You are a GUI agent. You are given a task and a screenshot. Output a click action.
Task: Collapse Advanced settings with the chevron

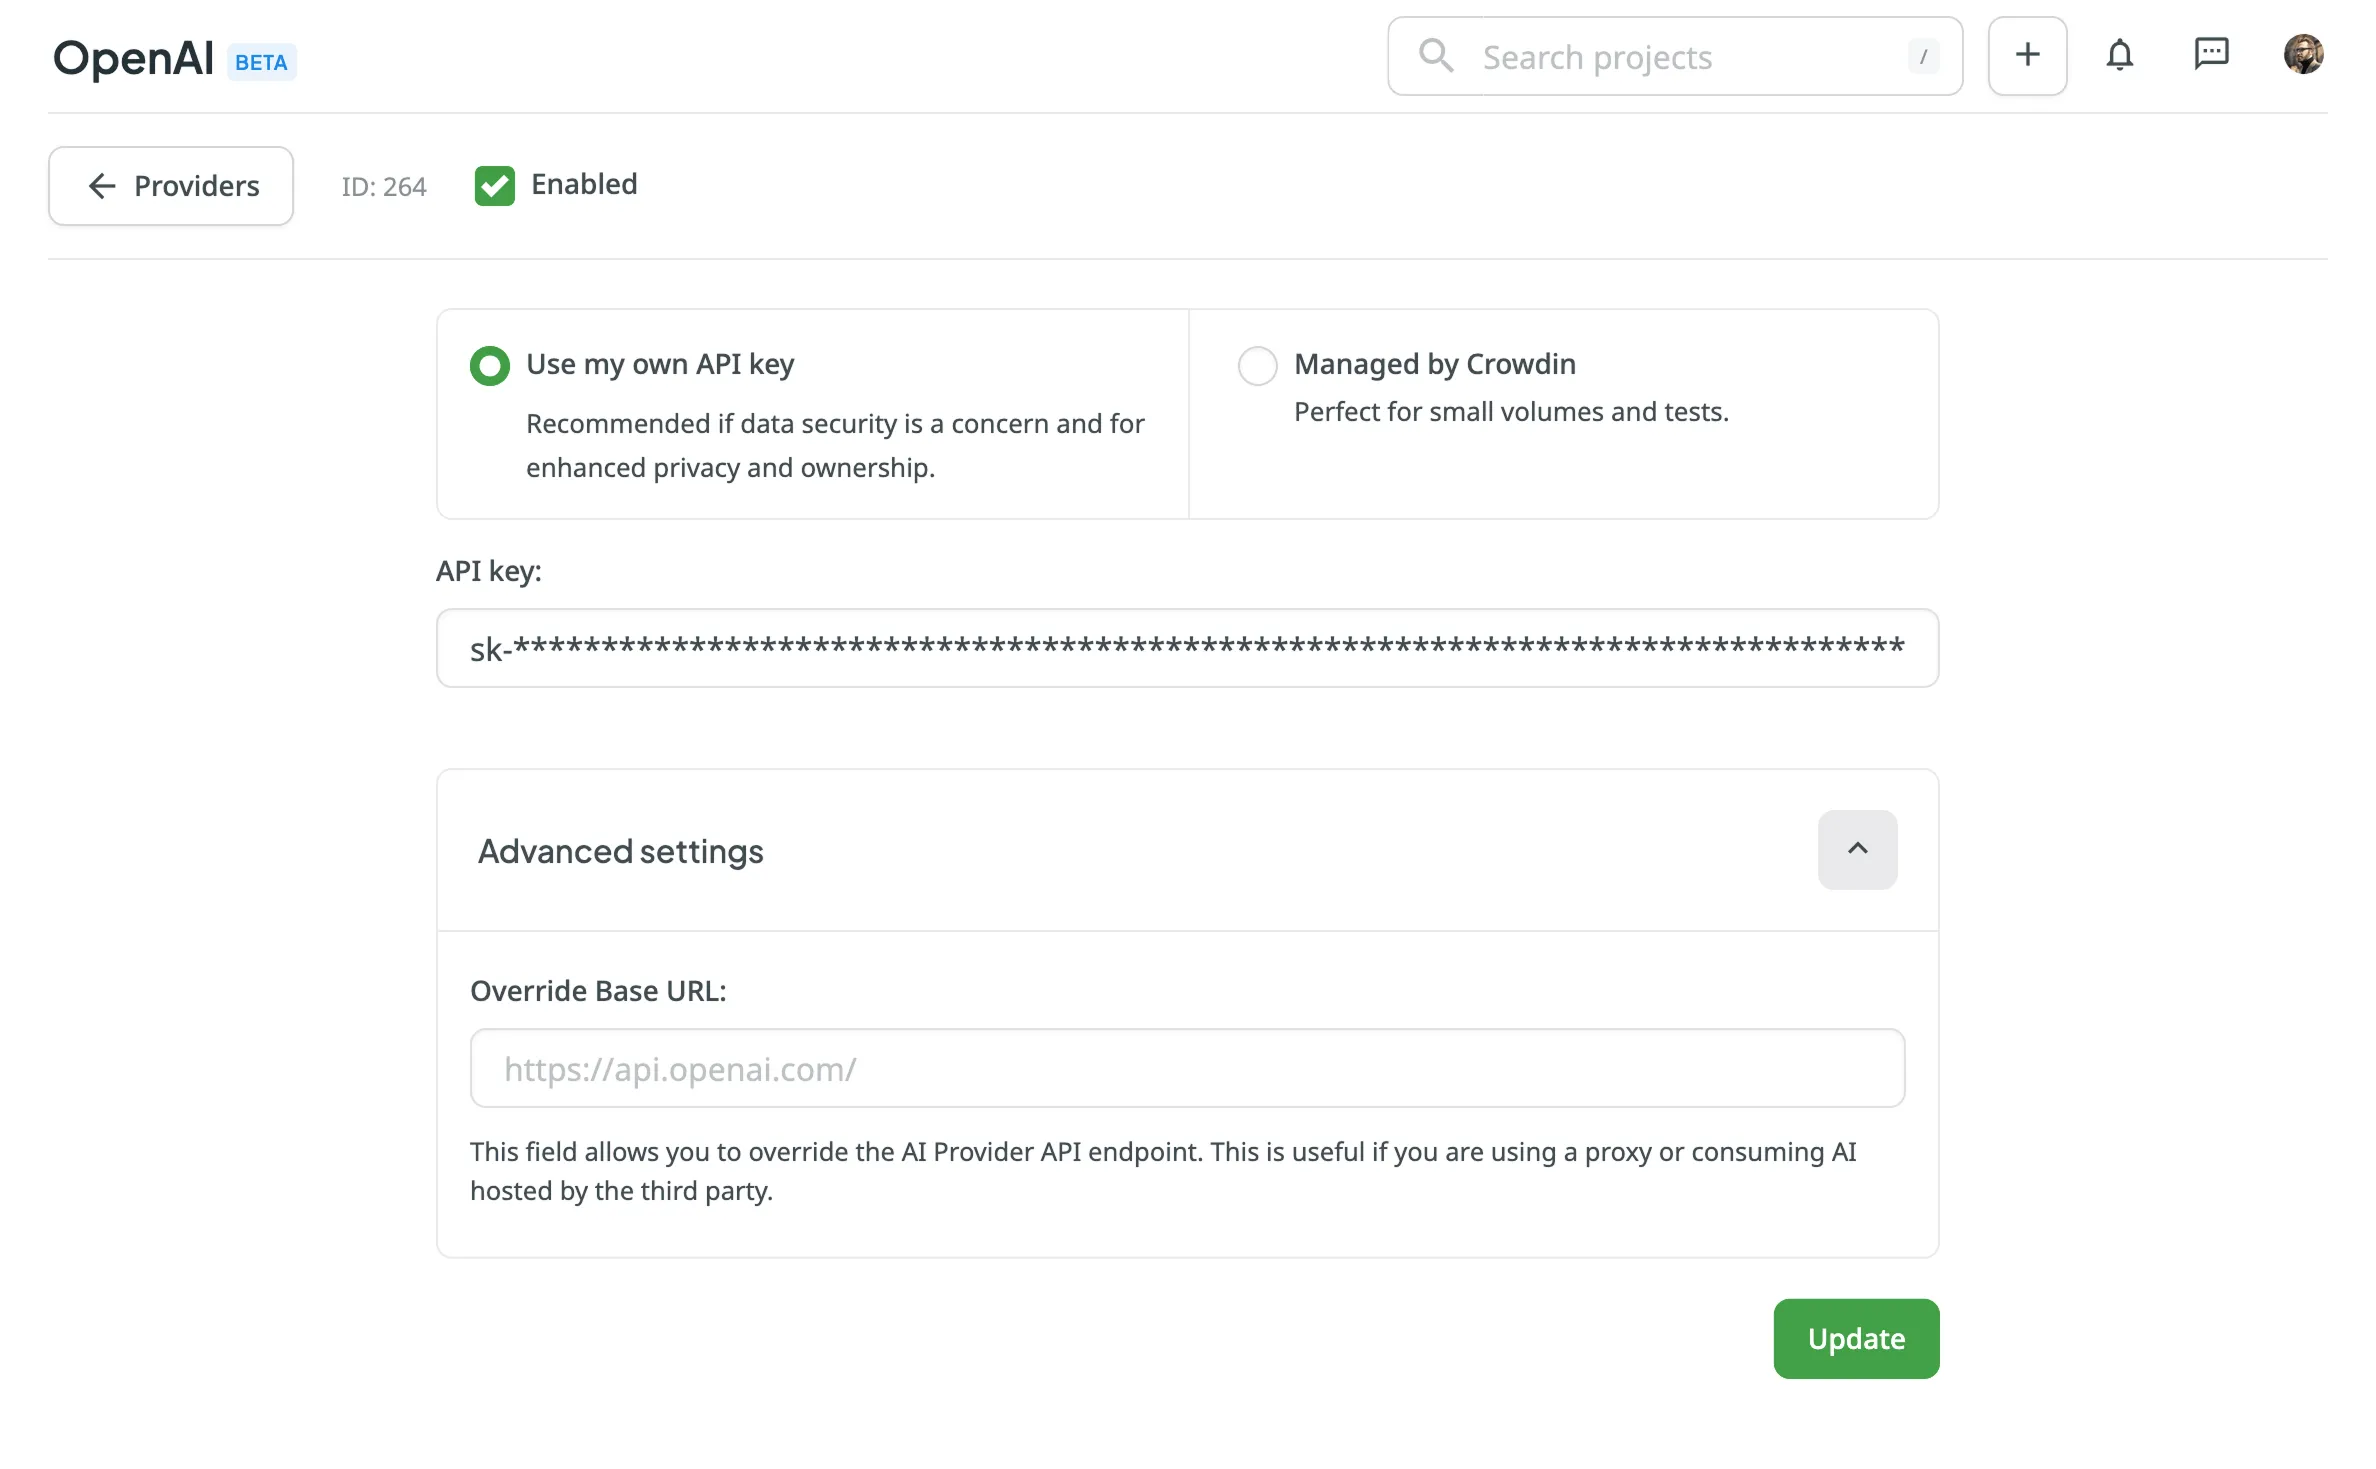(x=1857, y=849)
